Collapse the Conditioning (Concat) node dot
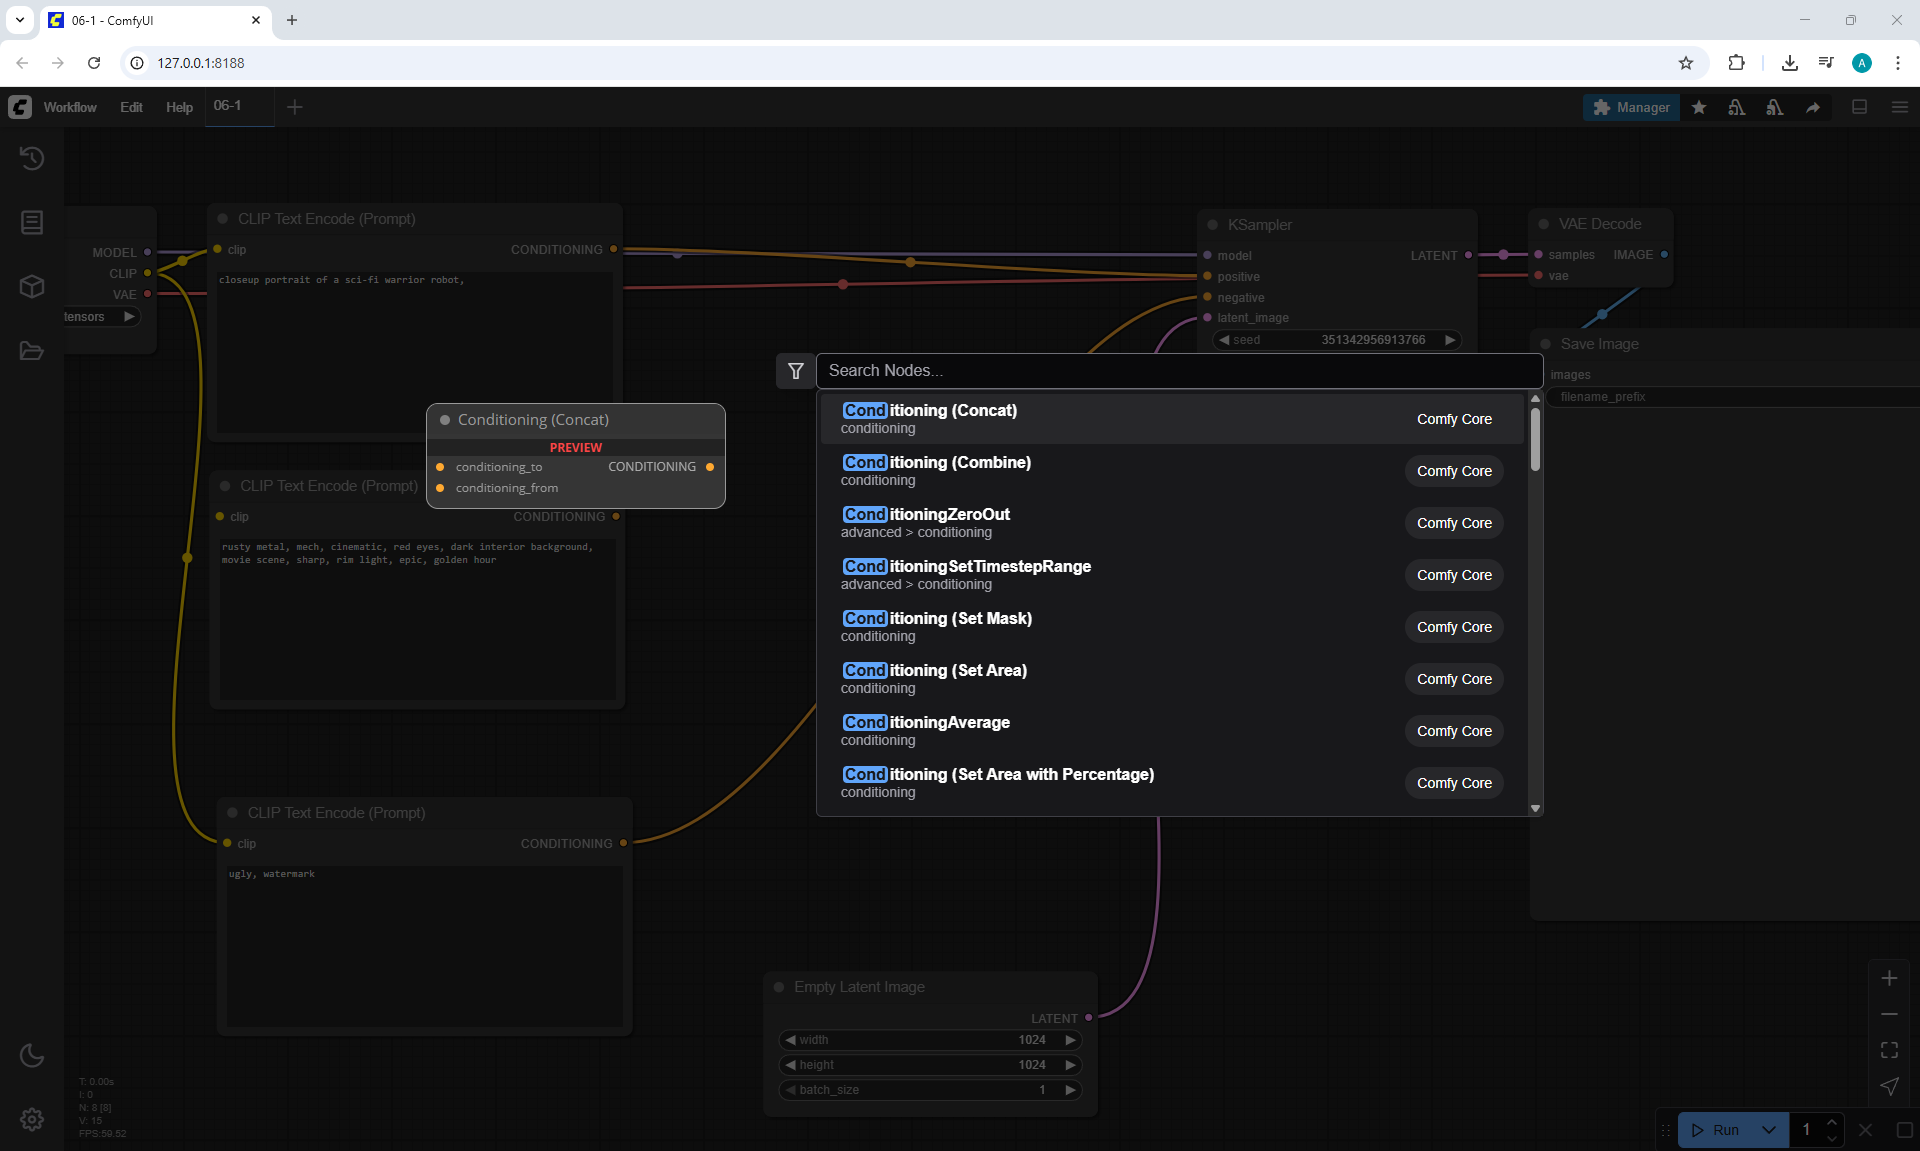 tap(445, 420)
